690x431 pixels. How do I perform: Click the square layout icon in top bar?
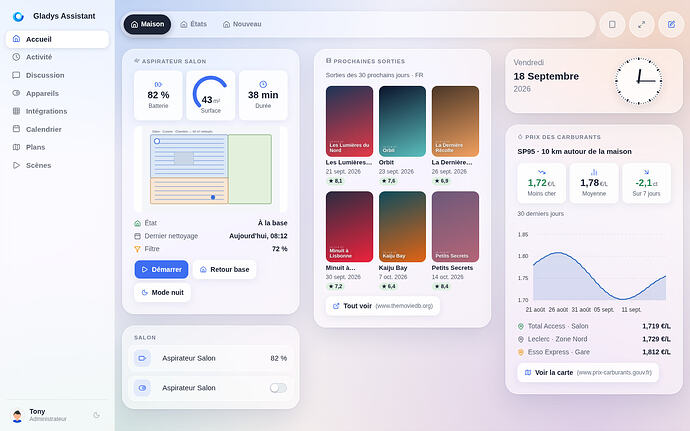(612, 25)
